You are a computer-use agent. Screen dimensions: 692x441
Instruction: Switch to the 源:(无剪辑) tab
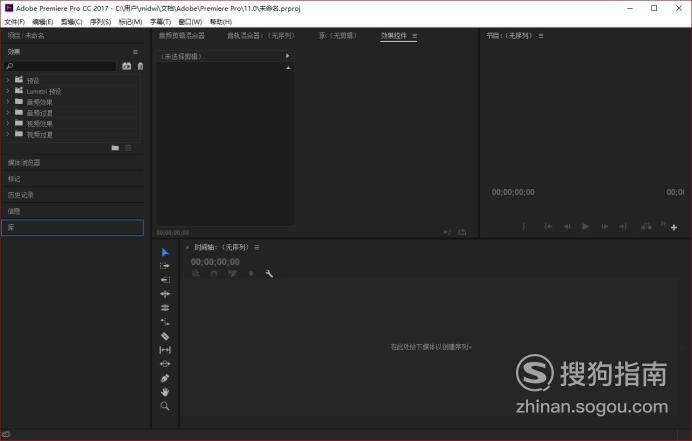click(x=338, y=36)
